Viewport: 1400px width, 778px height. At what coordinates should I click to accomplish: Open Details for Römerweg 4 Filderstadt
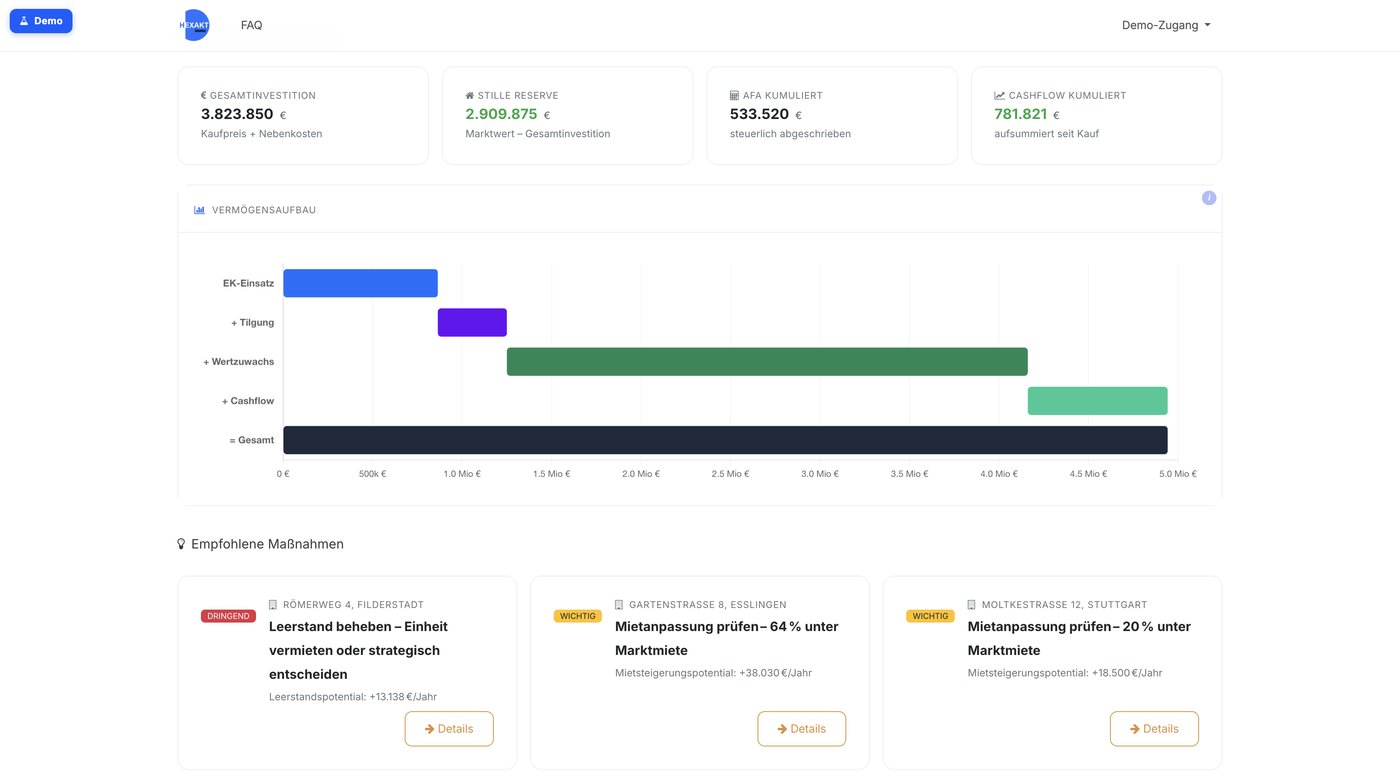point(449,729)
